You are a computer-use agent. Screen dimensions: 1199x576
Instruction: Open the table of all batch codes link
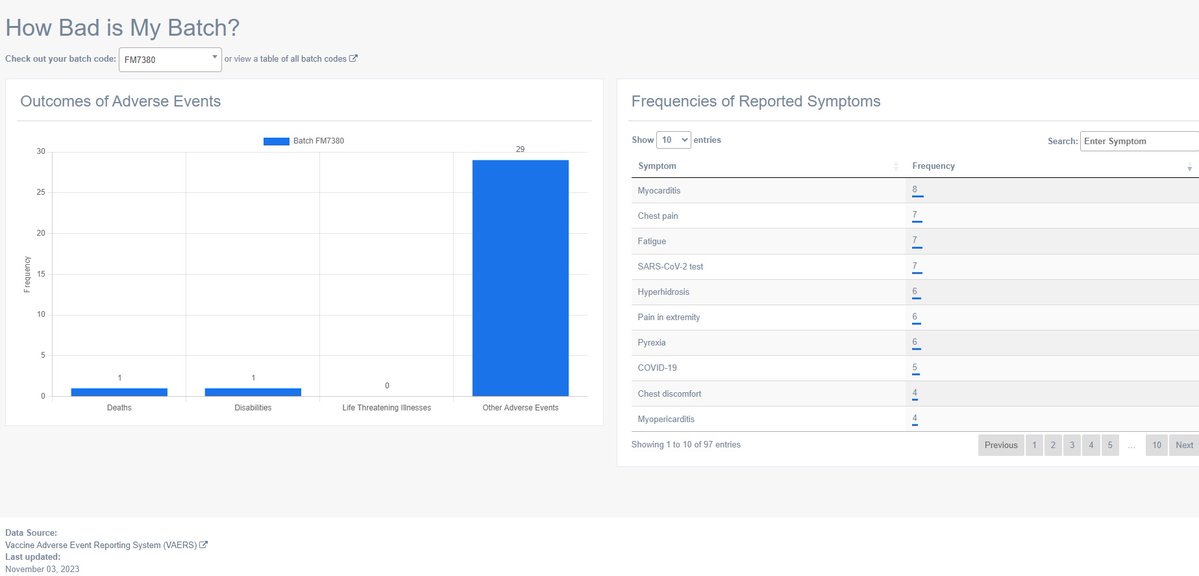coord(303,59)
